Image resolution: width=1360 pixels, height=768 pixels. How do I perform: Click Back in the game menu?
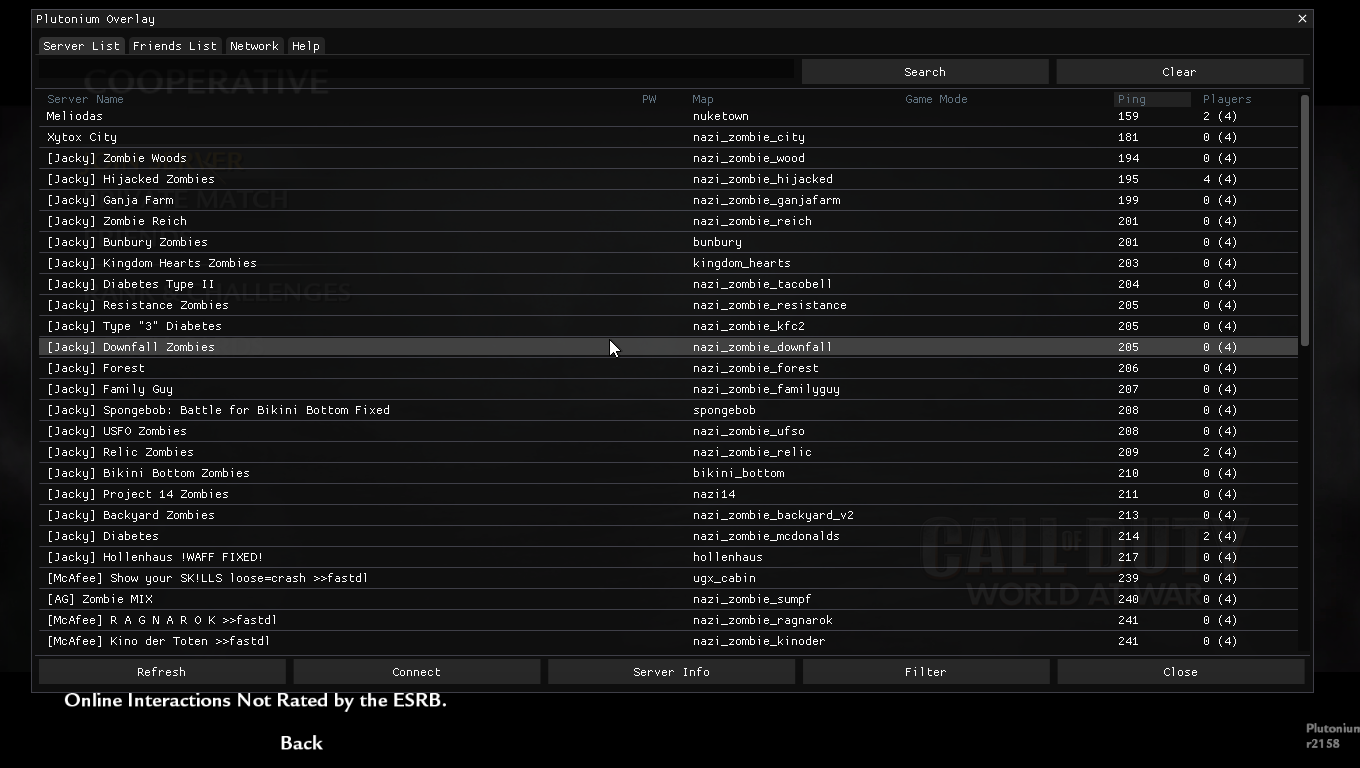(301, 743)
